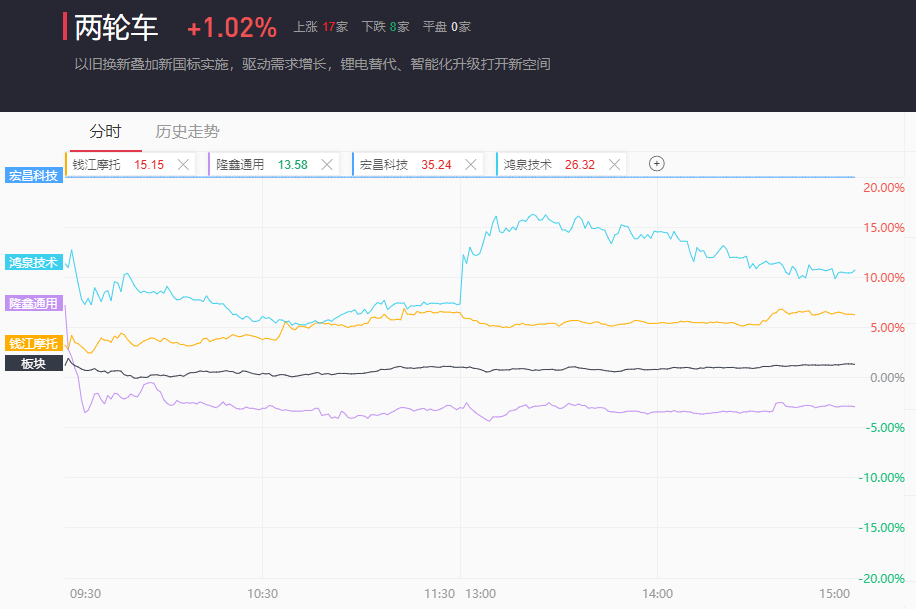
Task: Toggle the 鸿泉技术 cyan line label
Action: (33, 262)
